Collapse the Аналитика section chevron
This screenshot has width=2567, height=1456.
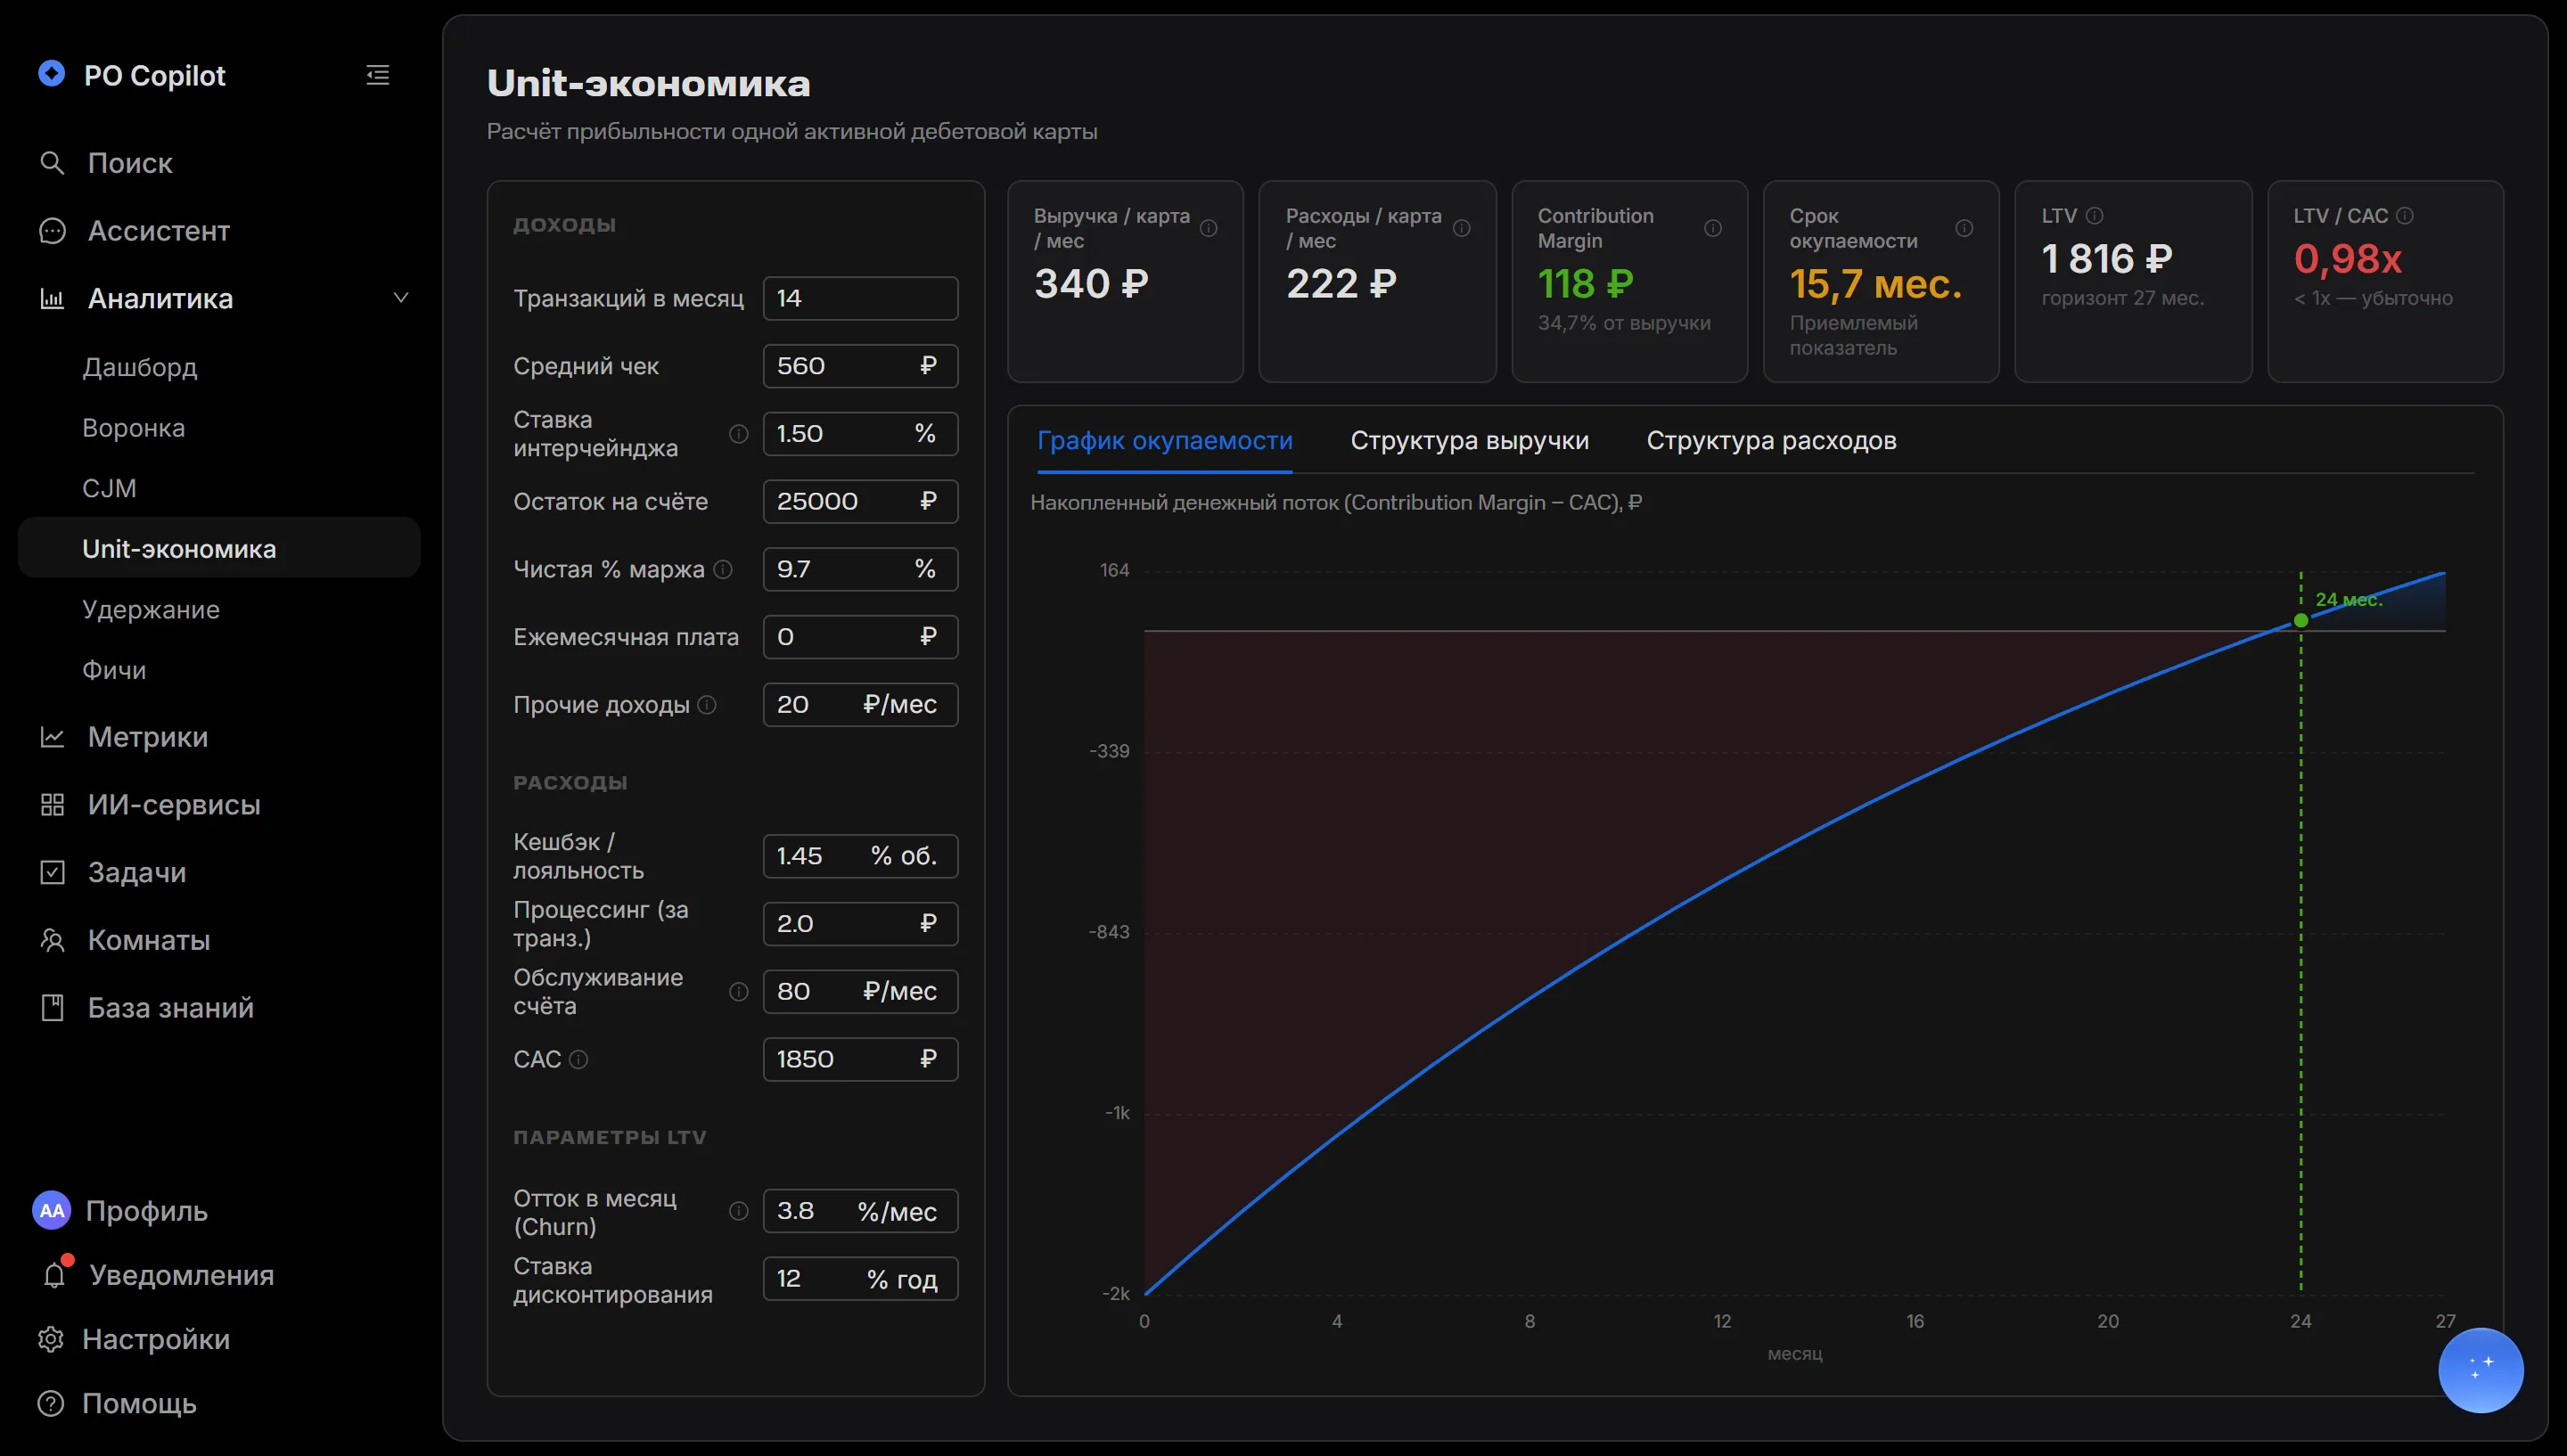401,298
